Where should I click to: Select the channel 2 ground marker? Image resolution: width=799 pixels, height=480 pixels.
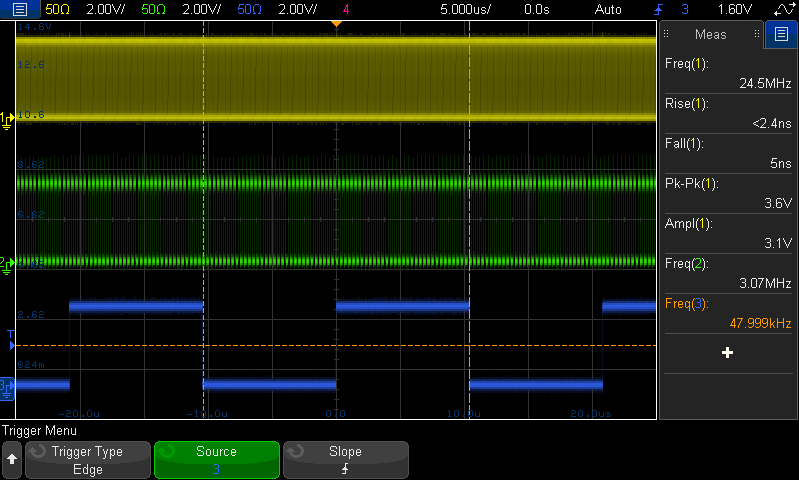(7, 265)
